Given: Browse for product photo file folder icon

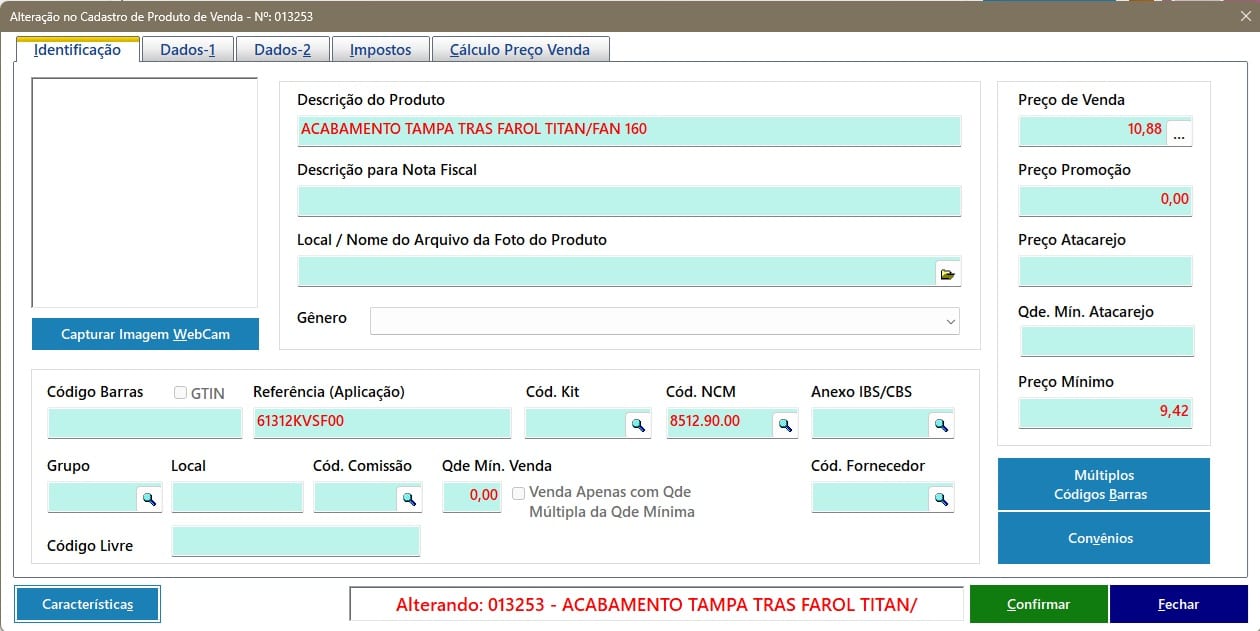Looking at the screenshot, I should pos(948,273).
